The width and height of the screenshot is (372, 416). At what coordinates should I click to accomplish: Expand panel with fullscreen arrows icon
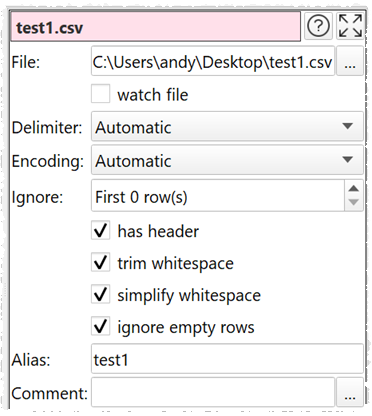click(350, 26)
